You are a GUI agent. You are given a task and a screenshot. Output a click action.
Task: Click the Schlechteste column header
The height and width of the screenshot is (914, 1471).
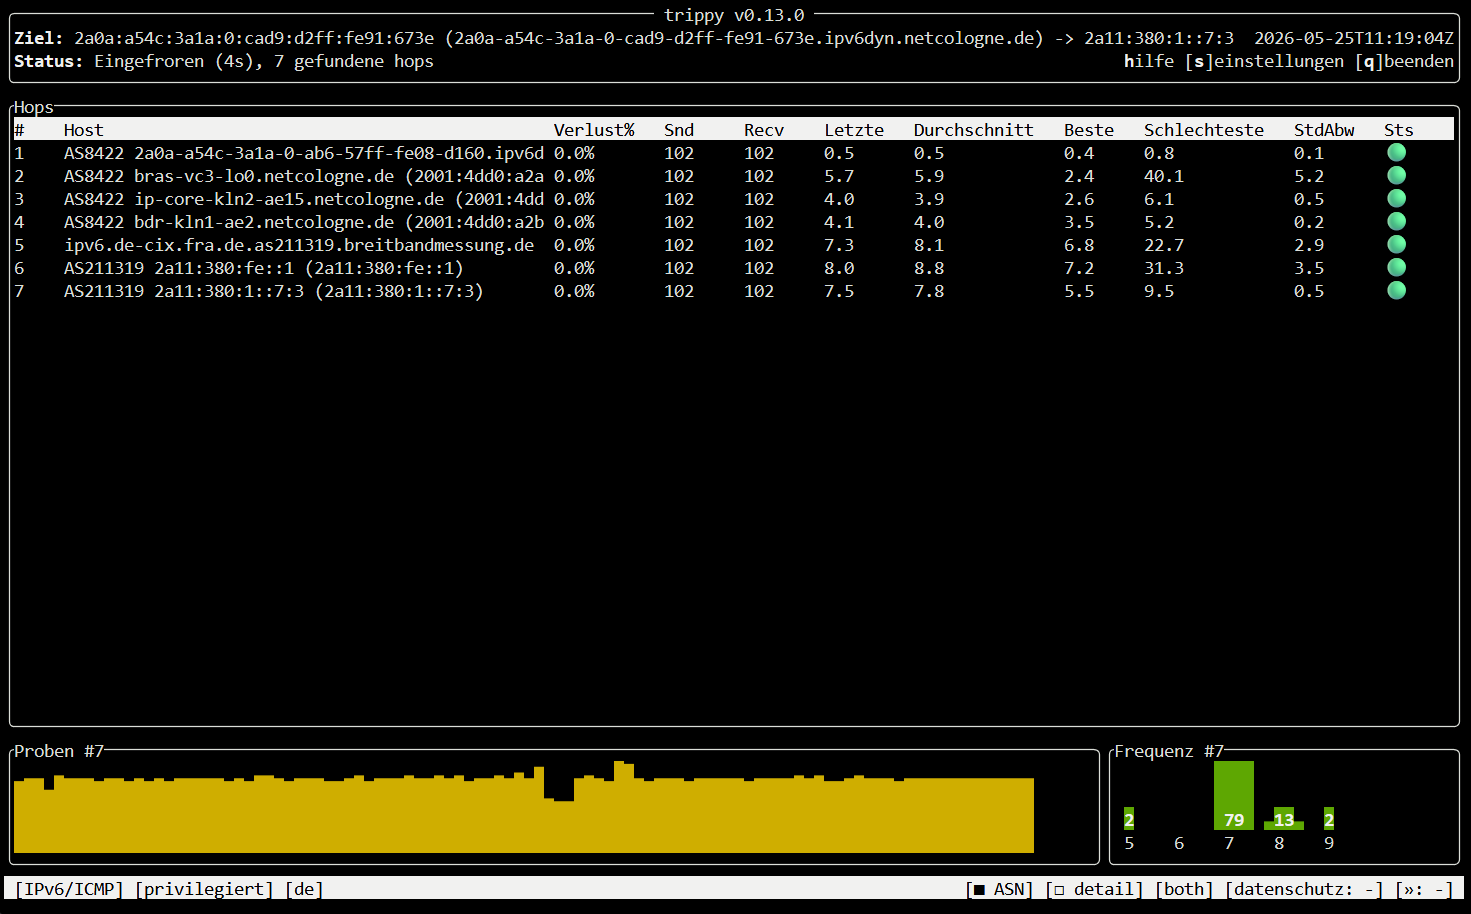tap(1204, 130)
